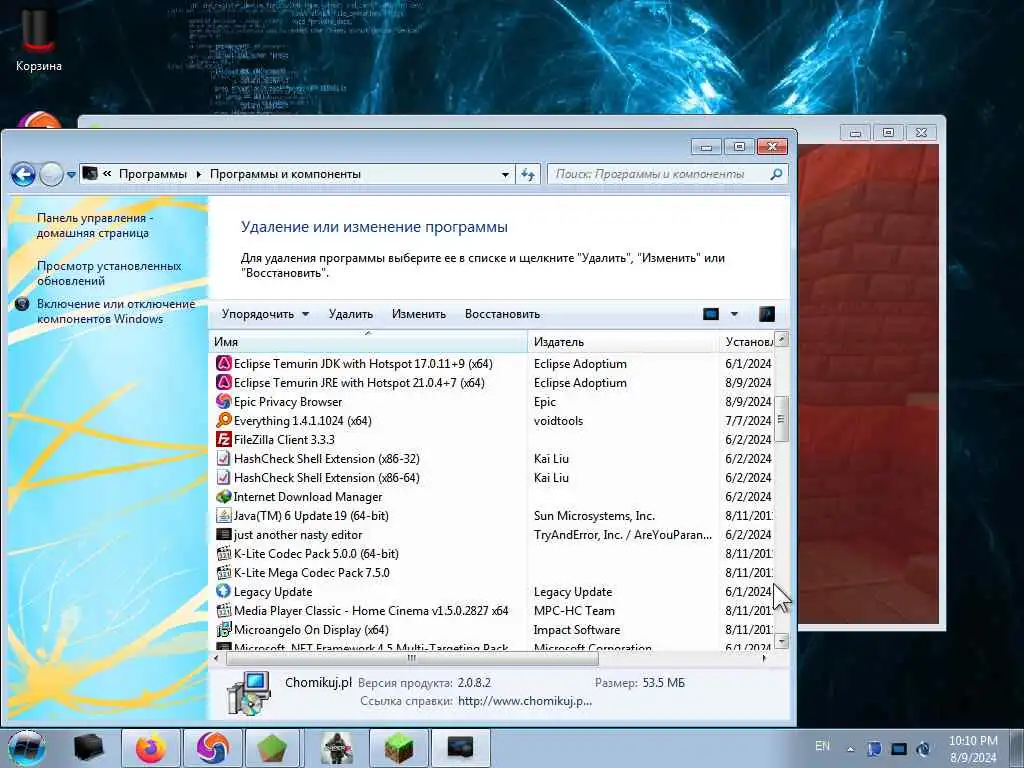Click the FileZilla Client 3.3.3 icon
Screen dimensions: 1024x768
tap(223, 440)
